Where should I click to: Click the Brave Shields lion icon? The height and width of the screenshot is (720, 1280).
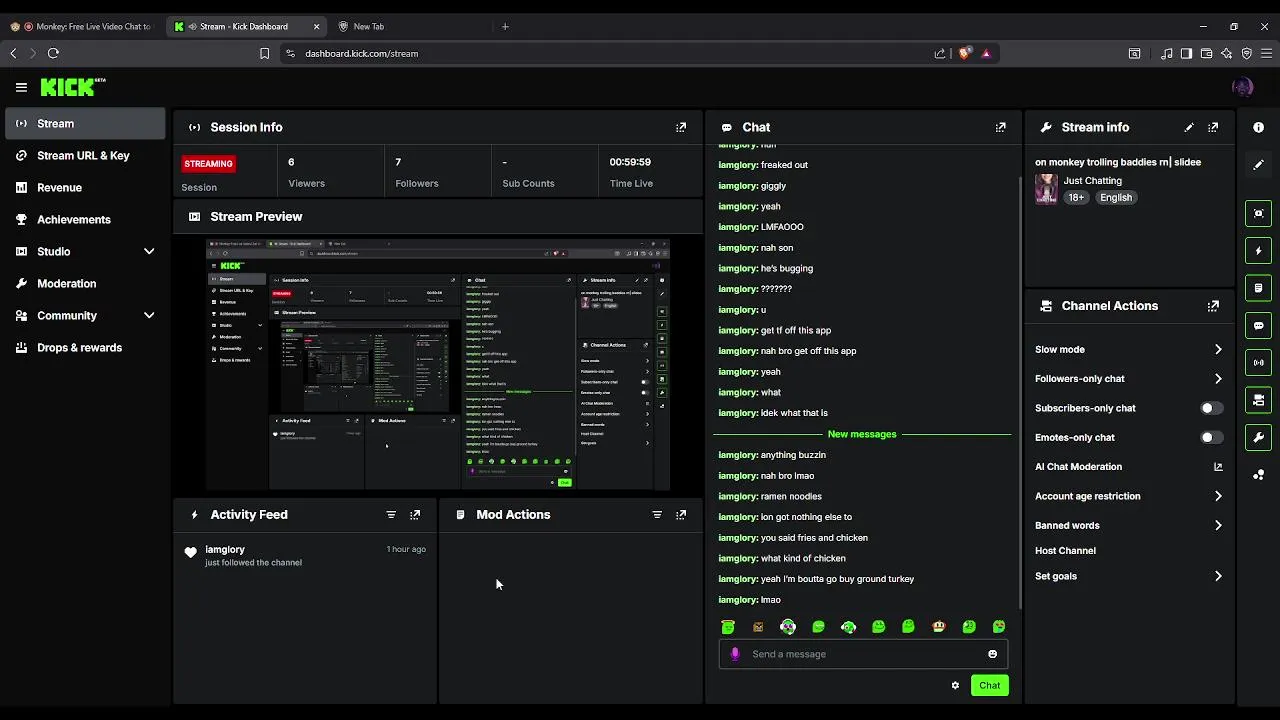964,53
